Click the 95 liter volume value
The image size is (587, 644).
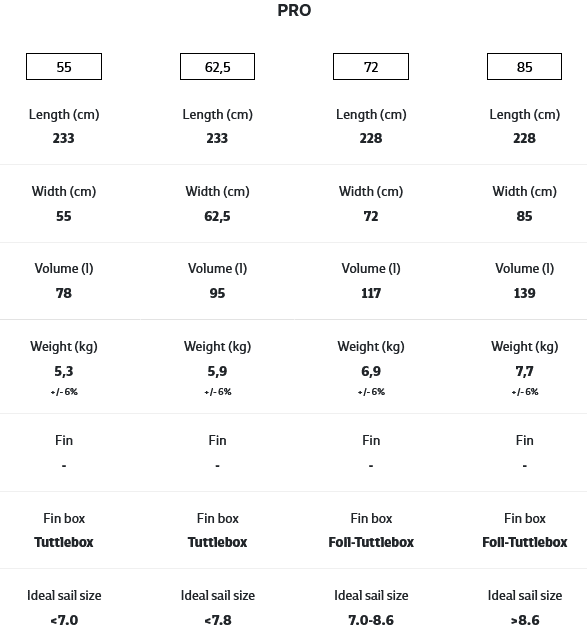(217, 293)
